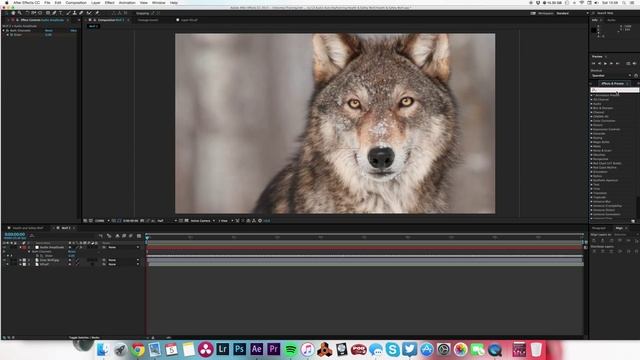Open the resolution dropdown showing Half

pos(167,221)
